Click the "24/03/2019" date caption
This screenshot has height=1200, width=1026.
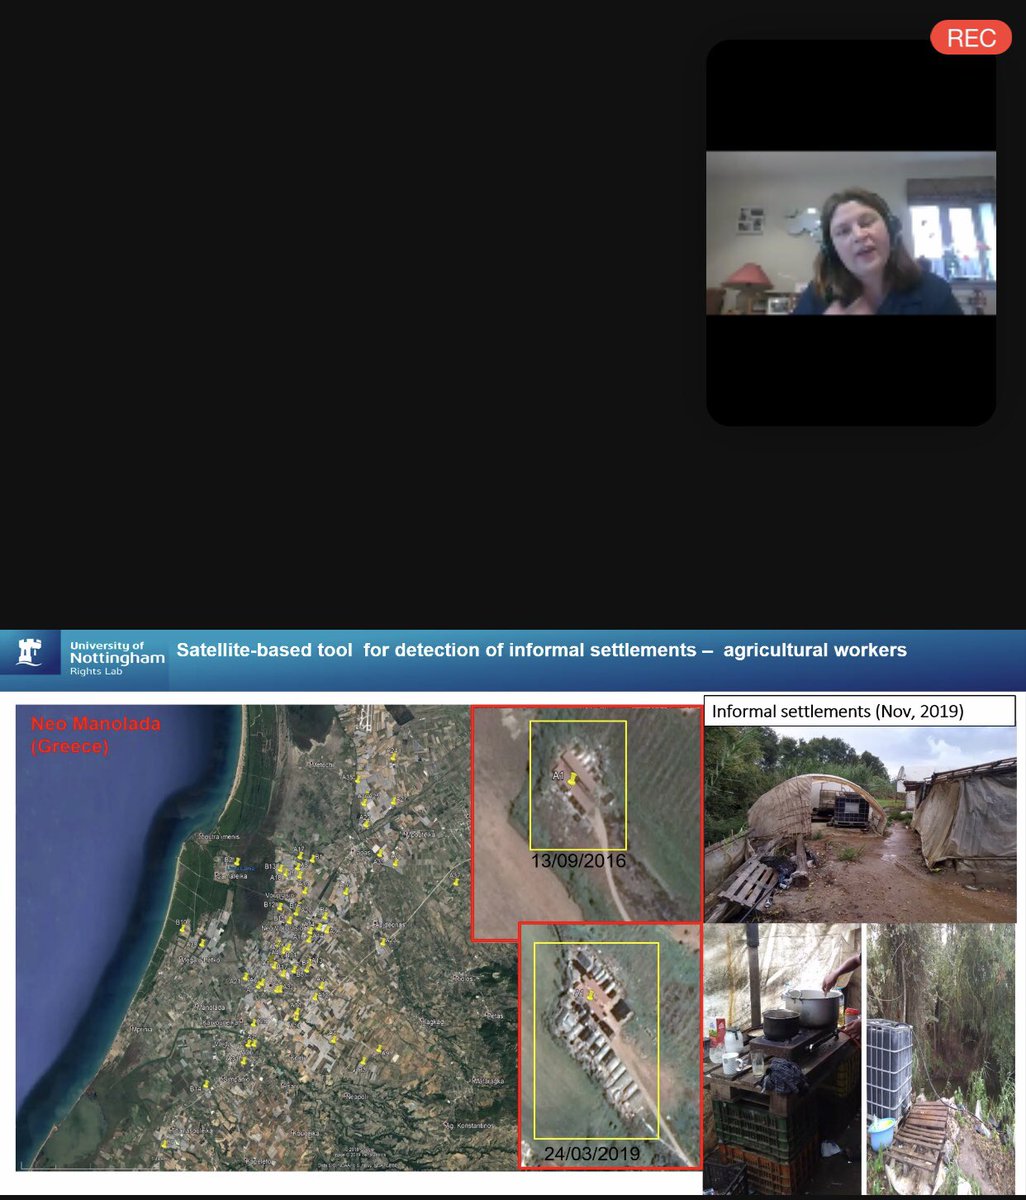pos(592,1154)
